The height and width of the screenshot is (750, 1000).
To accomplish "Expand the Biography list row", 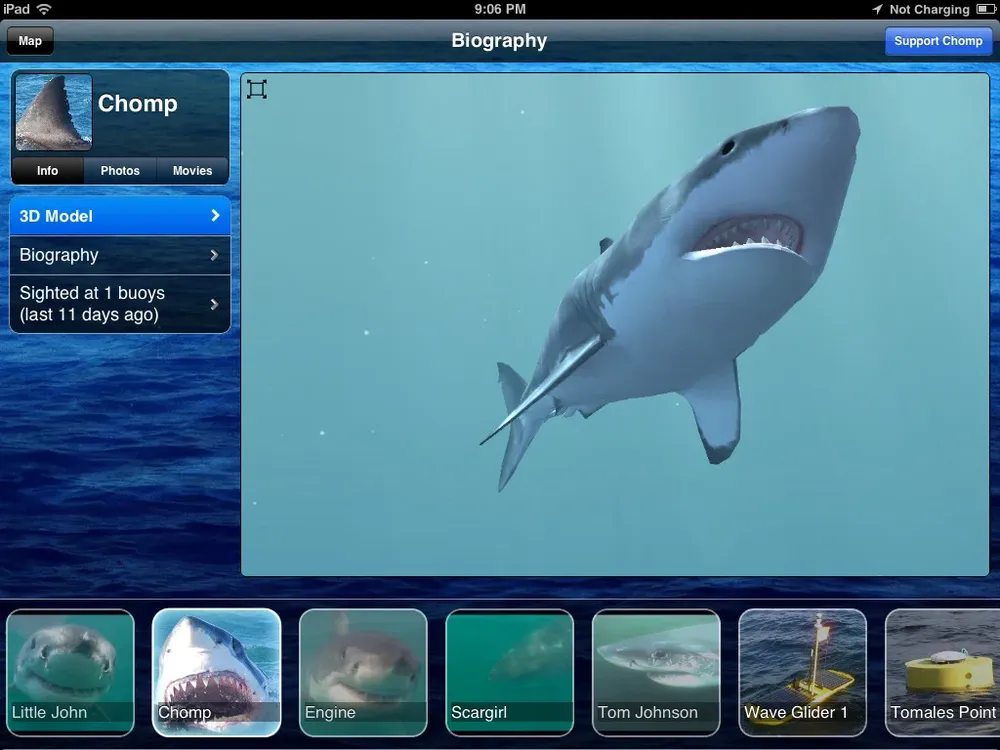I will tap(120, 255).
